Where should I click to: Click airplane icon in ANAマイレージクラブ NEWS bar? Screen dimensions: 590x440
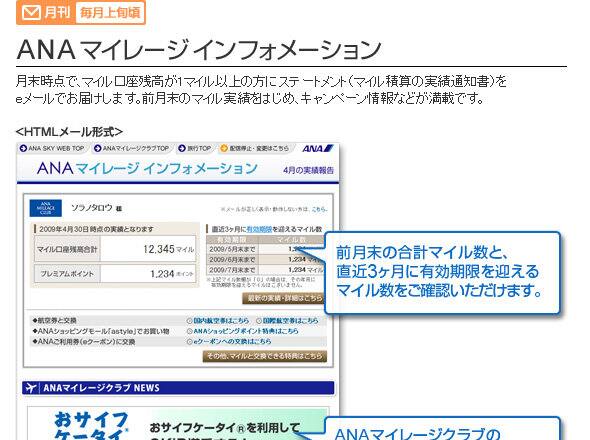point(32,388)
